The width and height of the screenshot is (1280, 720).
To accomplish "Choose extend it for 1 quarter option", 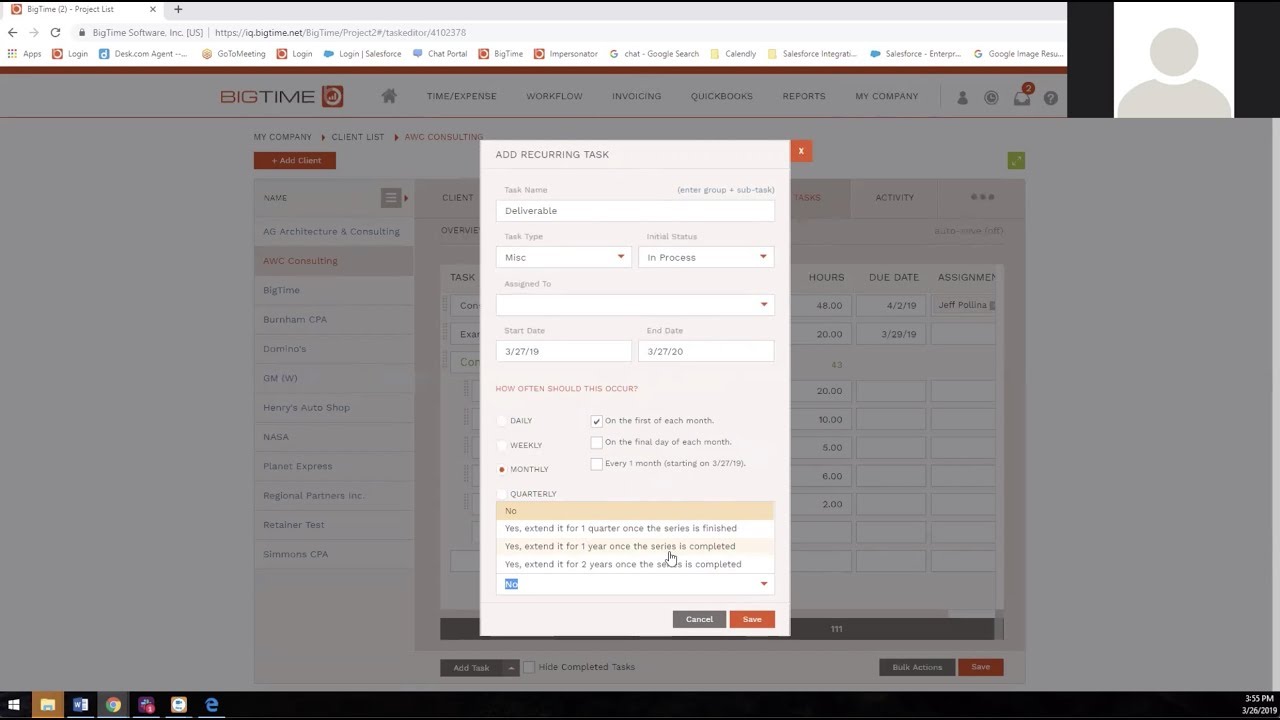I will click(635, 528).
